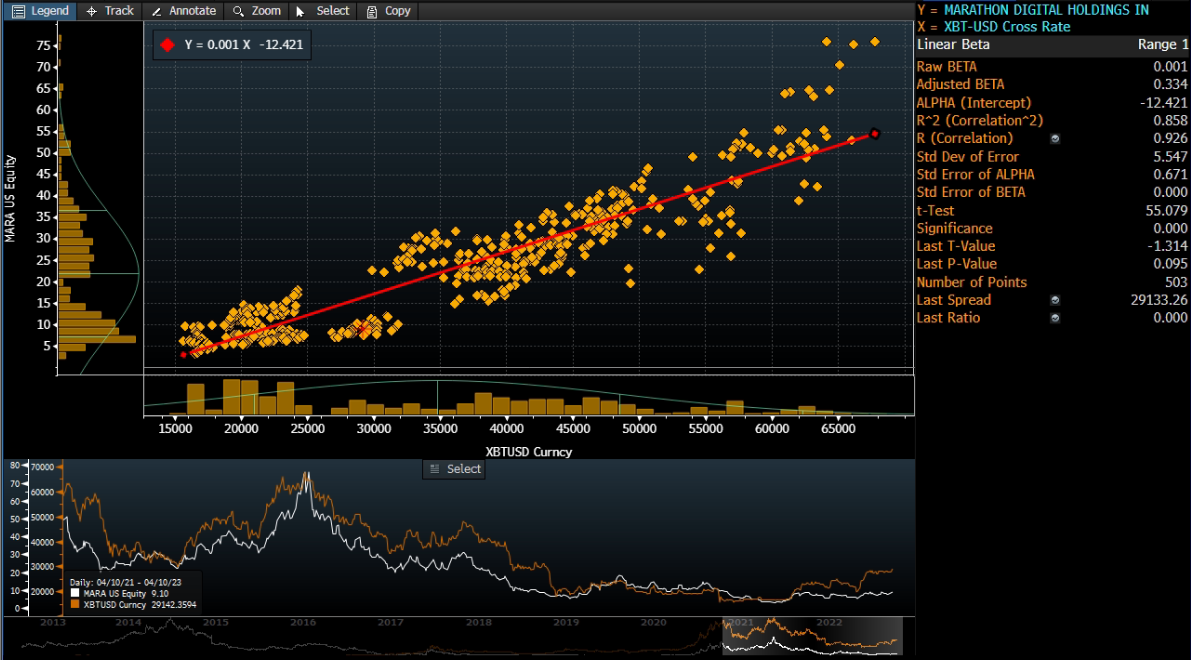Click the red diamond regression equation marker
Viewport: 1191px width, 660px height.
[168, 45]
